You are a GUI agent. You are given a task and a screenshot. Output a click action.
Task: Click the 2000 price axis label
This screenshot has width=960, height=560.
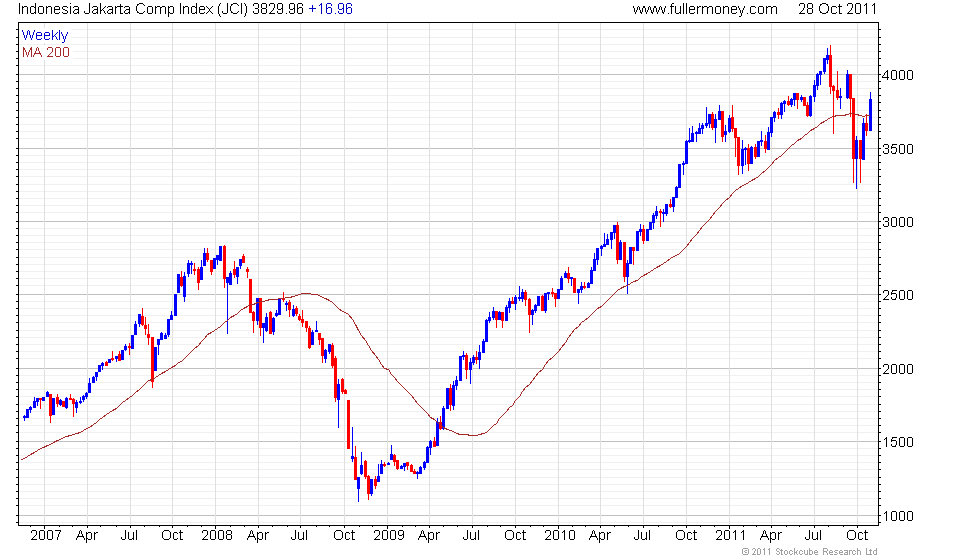(898, 369)
